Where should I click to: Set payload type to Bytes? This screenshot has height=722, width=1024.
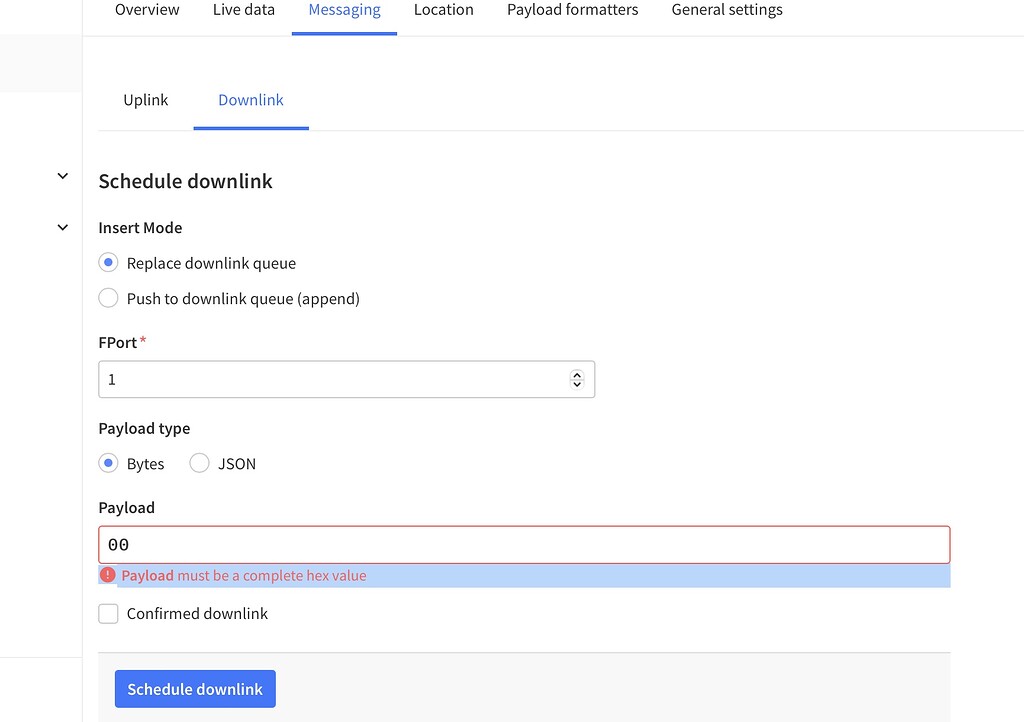[x=109, y=463]
